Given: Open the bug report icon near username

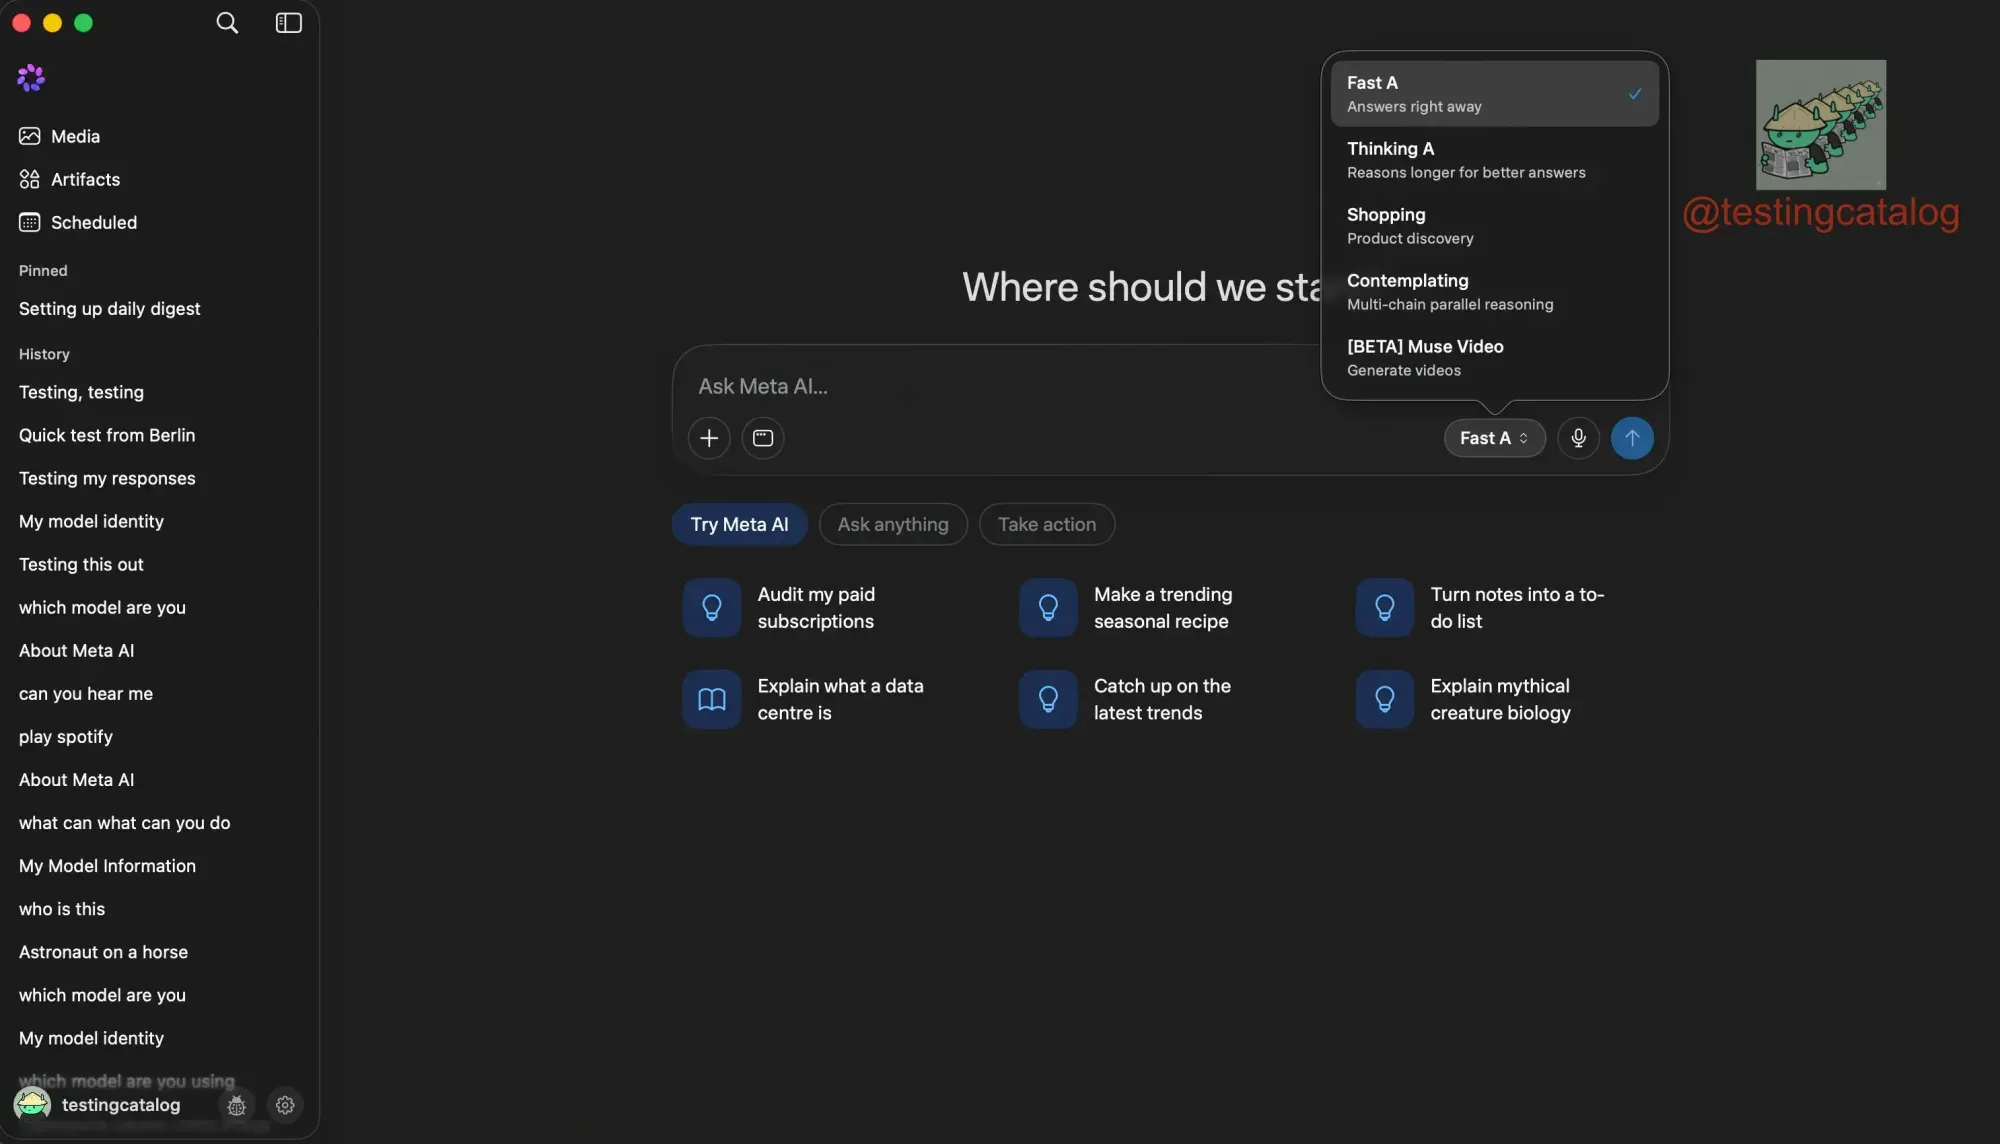Looking at the screenshot, I should (237, 1105).
